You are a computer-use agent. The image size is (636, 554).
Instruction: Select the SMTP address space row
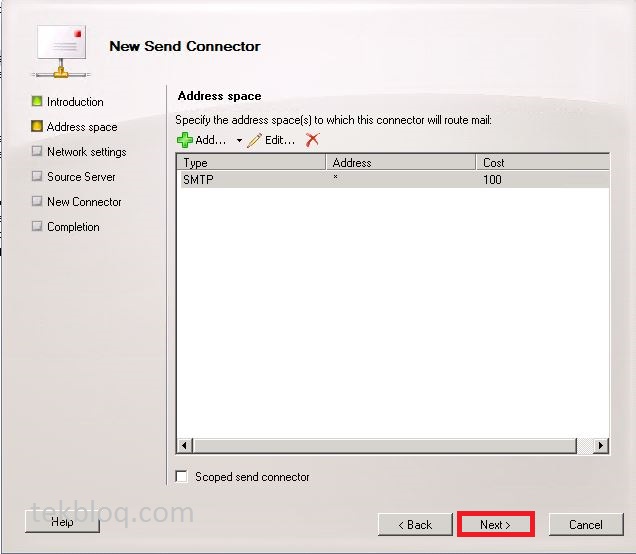(395, 179)
